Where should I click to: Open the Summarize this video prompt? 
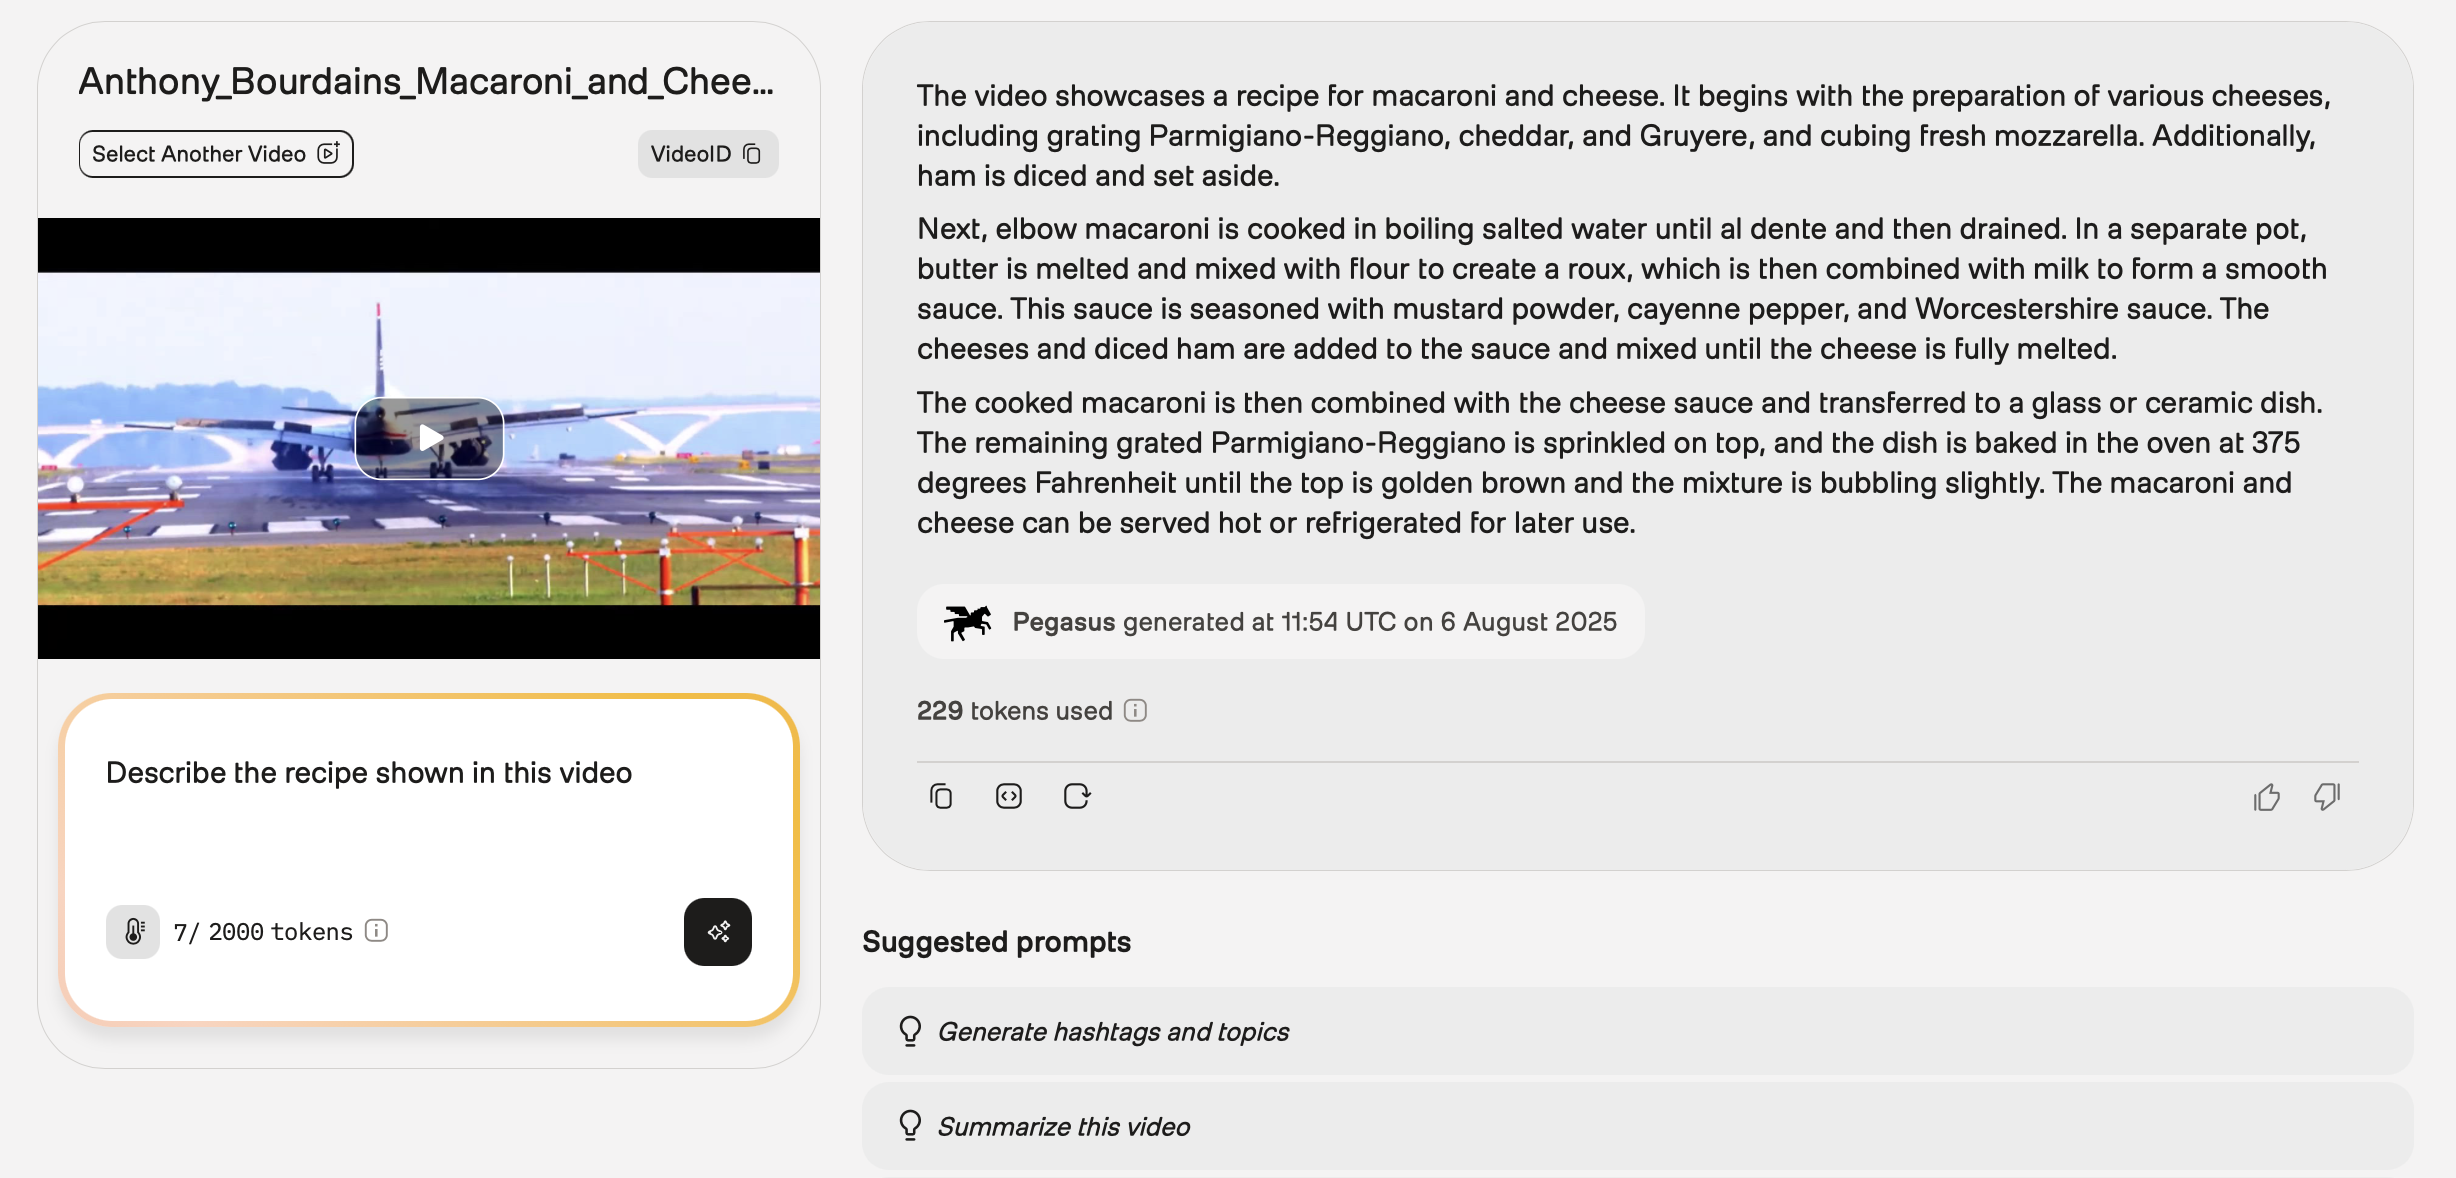(x=1062, y=1126)
